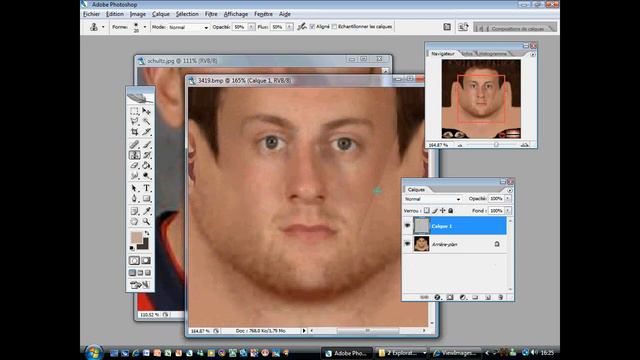Viewport: 640px width, 360px height.
Task: Open the Fichier menu
Action: 91,14
